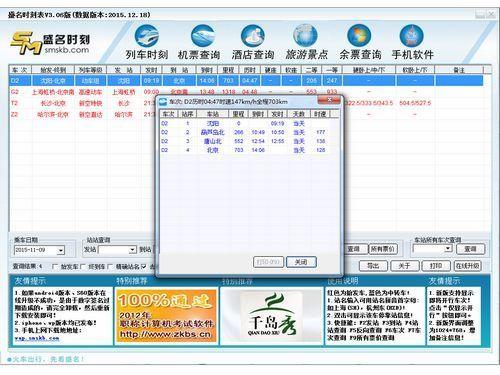Click the 在线升级 online upgrade button

tap(468, 266)
